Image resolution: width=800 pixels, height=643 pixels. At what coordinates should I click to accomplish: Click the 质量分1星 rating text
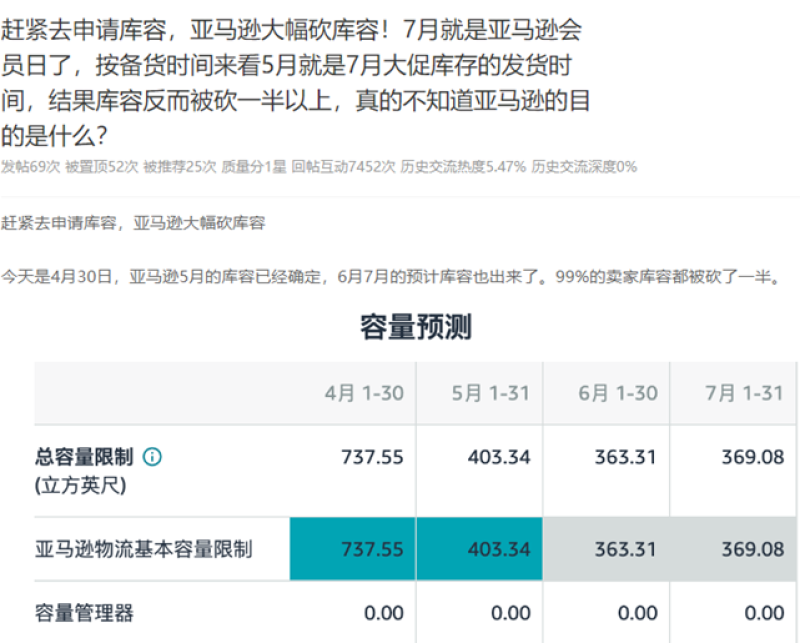click(x=252, y=167)
